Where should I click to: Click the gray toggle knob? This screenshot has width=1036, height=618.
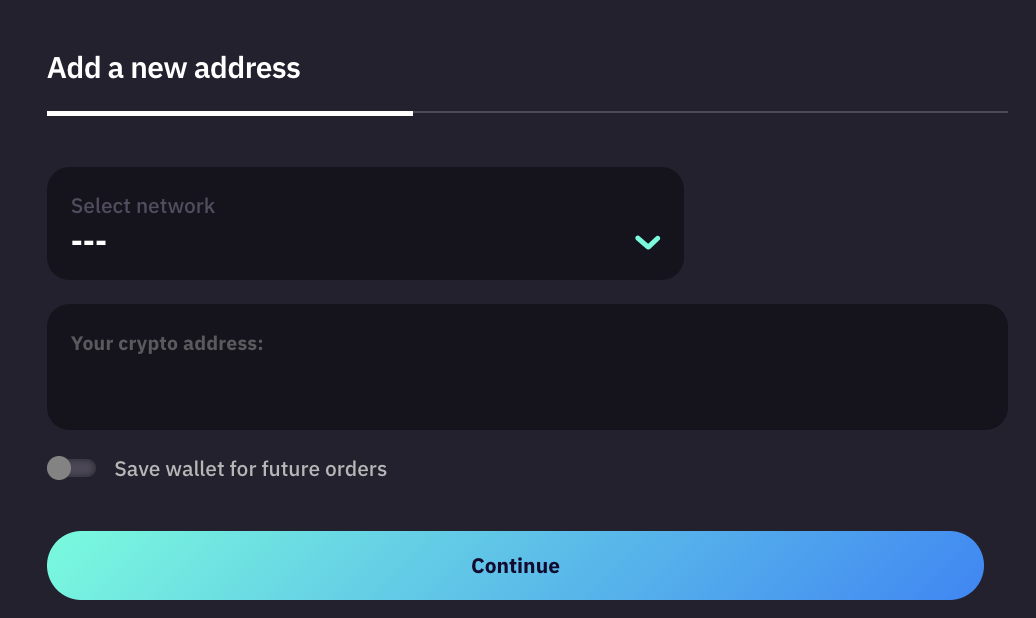coord(59,468)
